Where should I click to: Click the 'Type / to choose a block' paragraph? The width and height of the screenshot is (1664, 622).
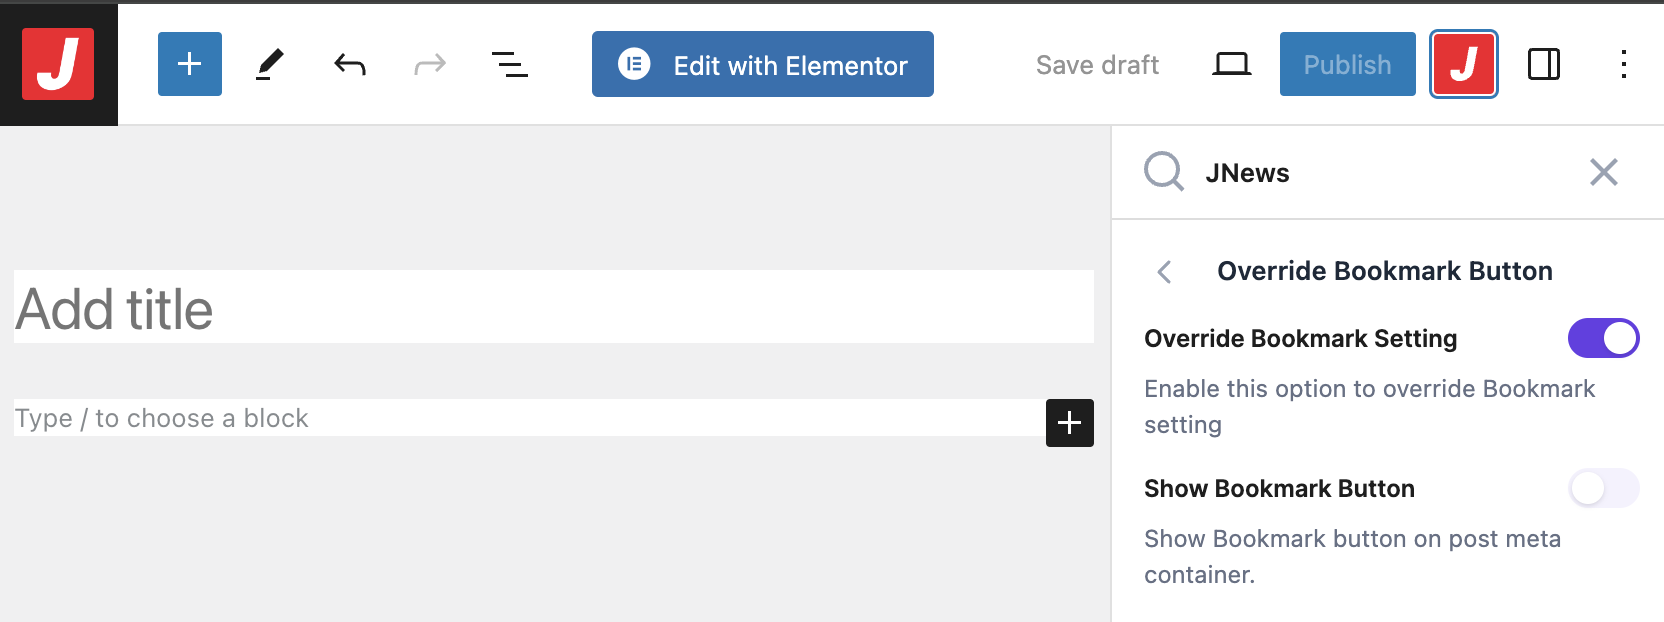(x=528, y=418)
